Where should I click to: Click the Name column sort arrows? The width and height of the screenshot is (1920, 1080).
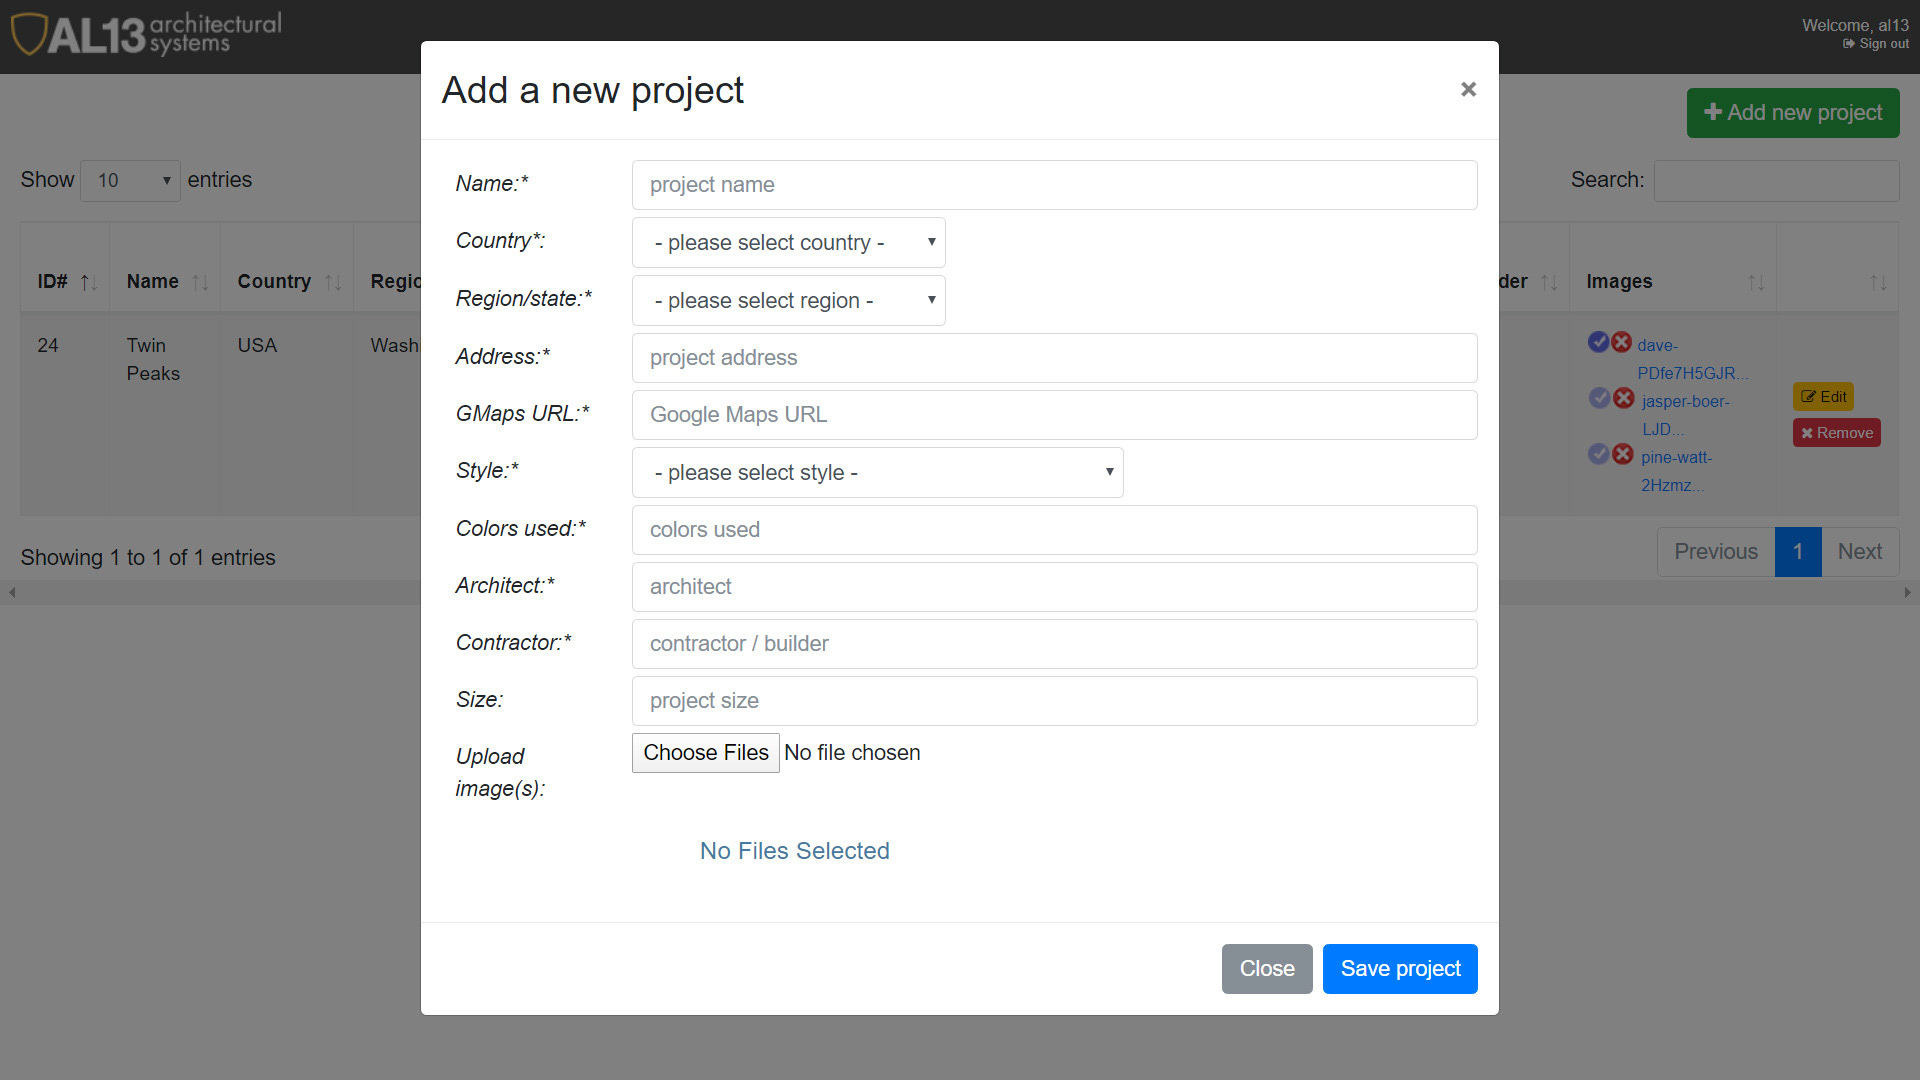(x=200, y=283)
